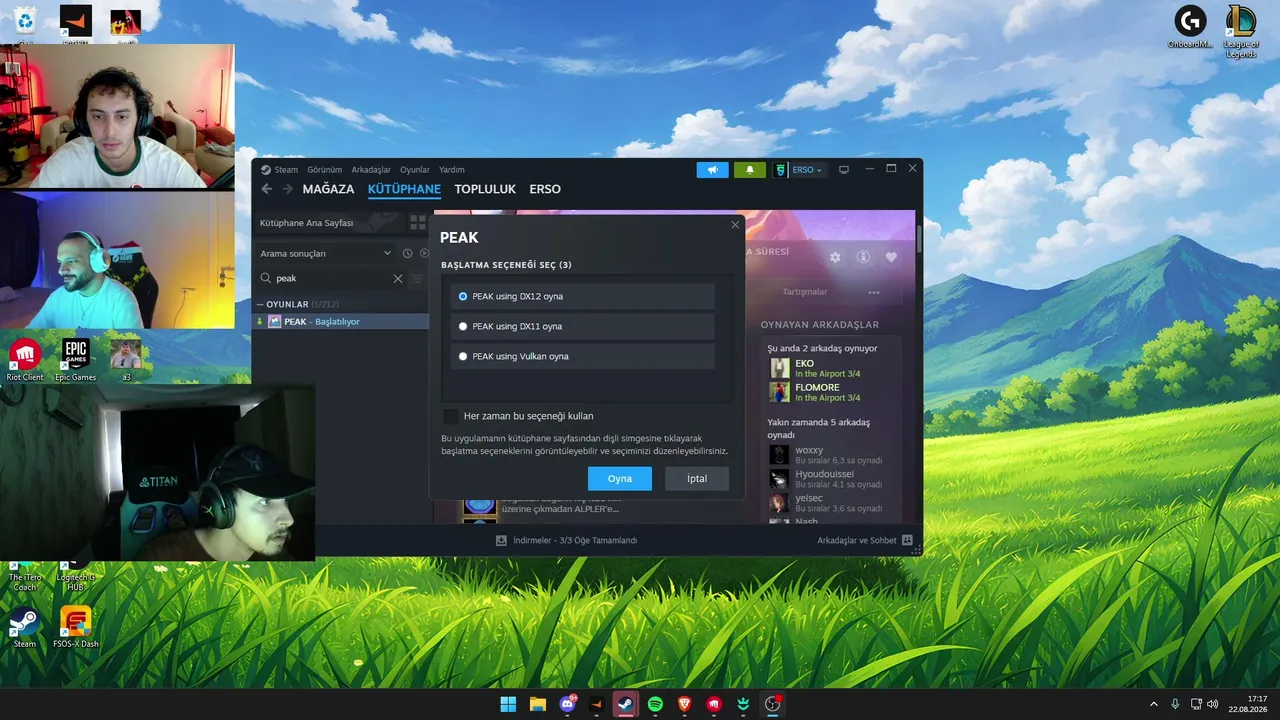The height and width of the screenshot is (720, 1280).
Task: Open Epic Games desktop shortcut
Action: point(75,360)
